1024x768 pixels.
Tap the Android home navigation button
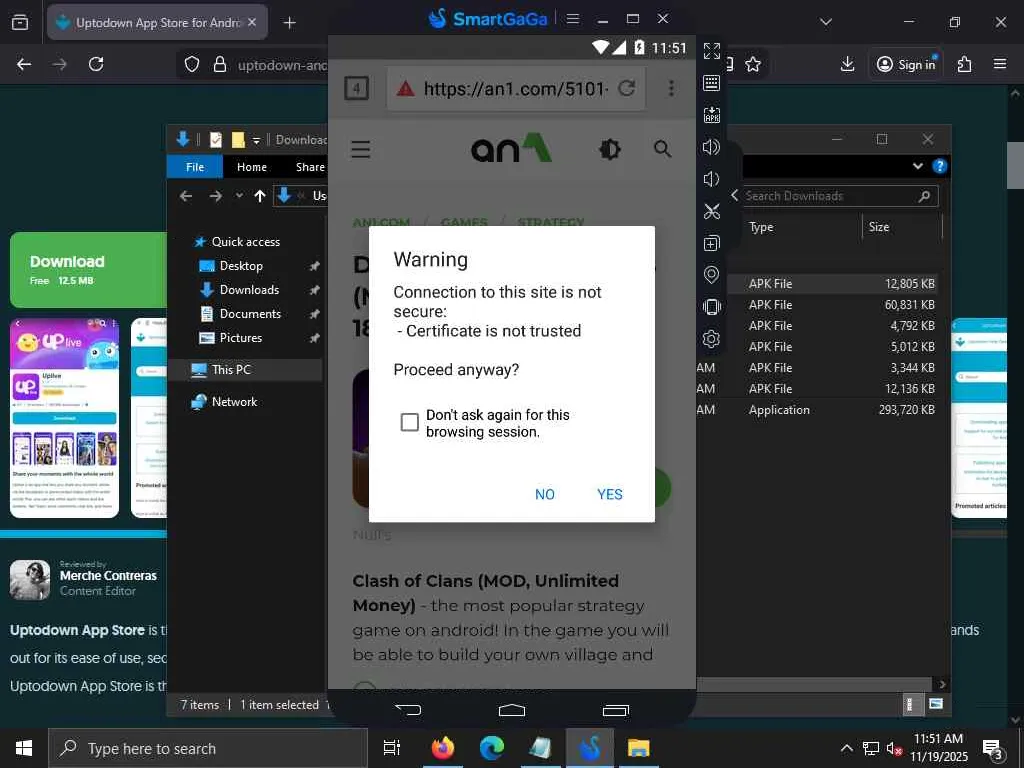click(511, 710)
